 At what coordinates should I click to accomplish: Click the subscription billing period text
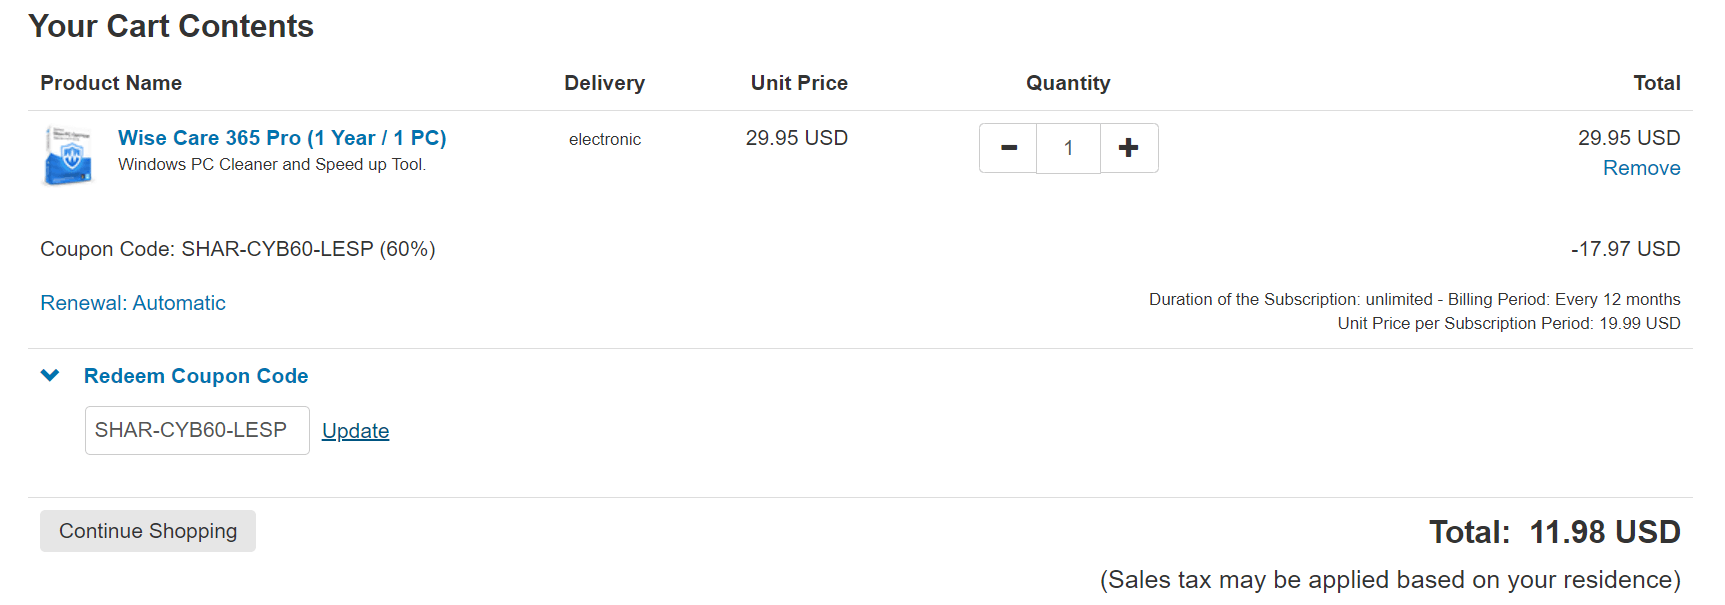[x=1414, y=299]
